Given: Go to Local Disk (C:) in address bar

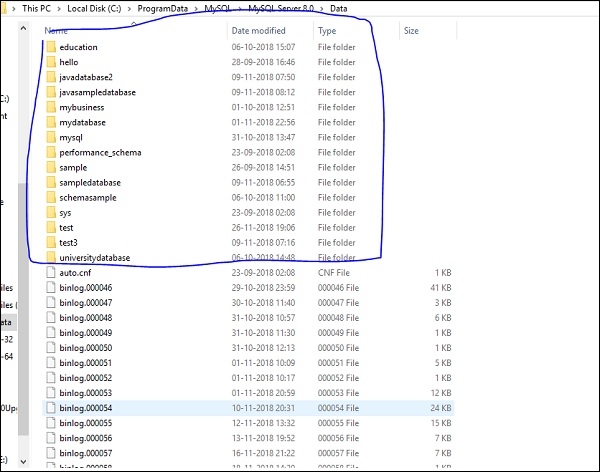Looking at the screenshot, I should click(x=94, y=8).
